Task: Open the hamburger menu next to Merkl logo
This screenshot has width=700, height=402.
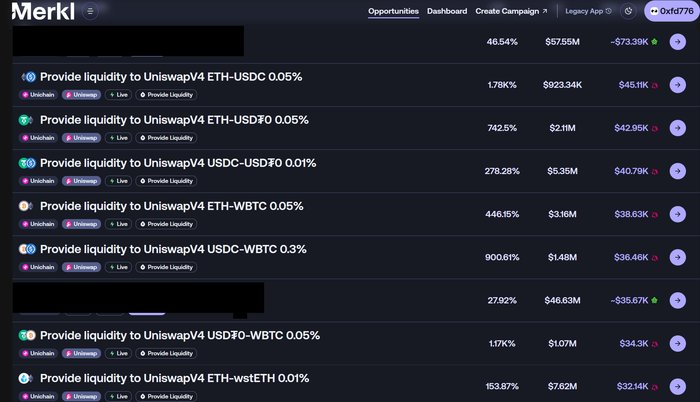Action: point(90,11)
